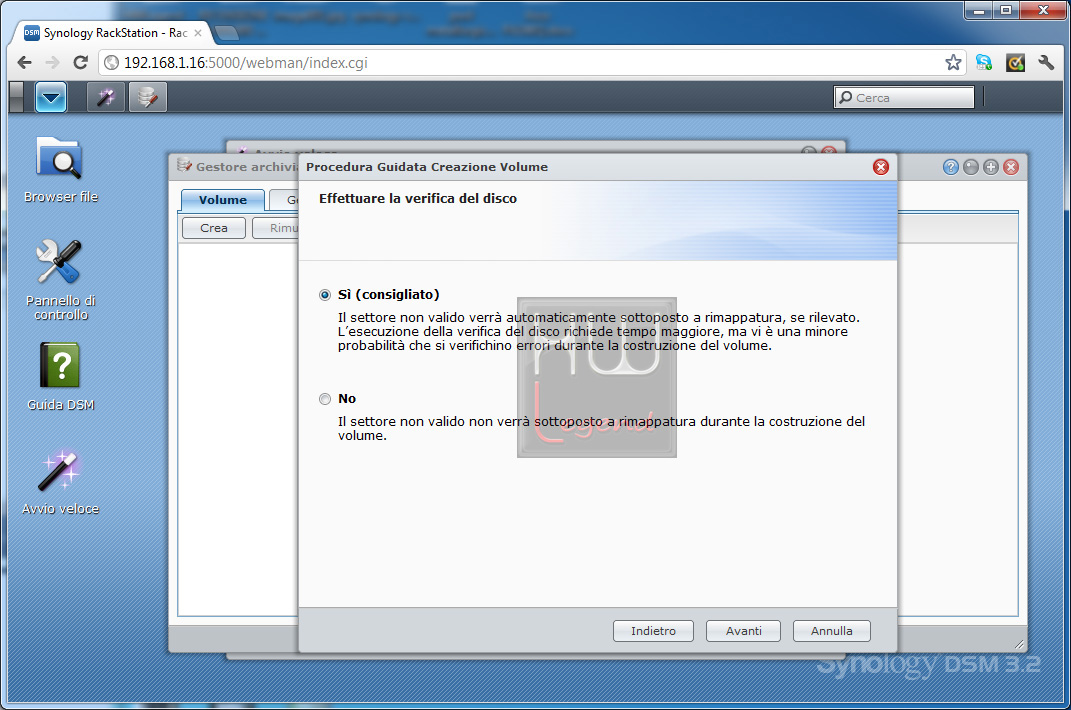
Task: Go back with the Indietro button
Action: 653,631
